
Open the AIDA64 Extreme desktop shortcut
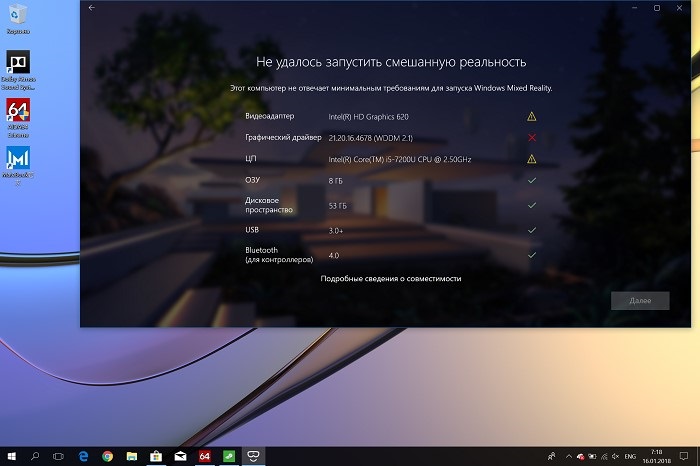(18, 118)
